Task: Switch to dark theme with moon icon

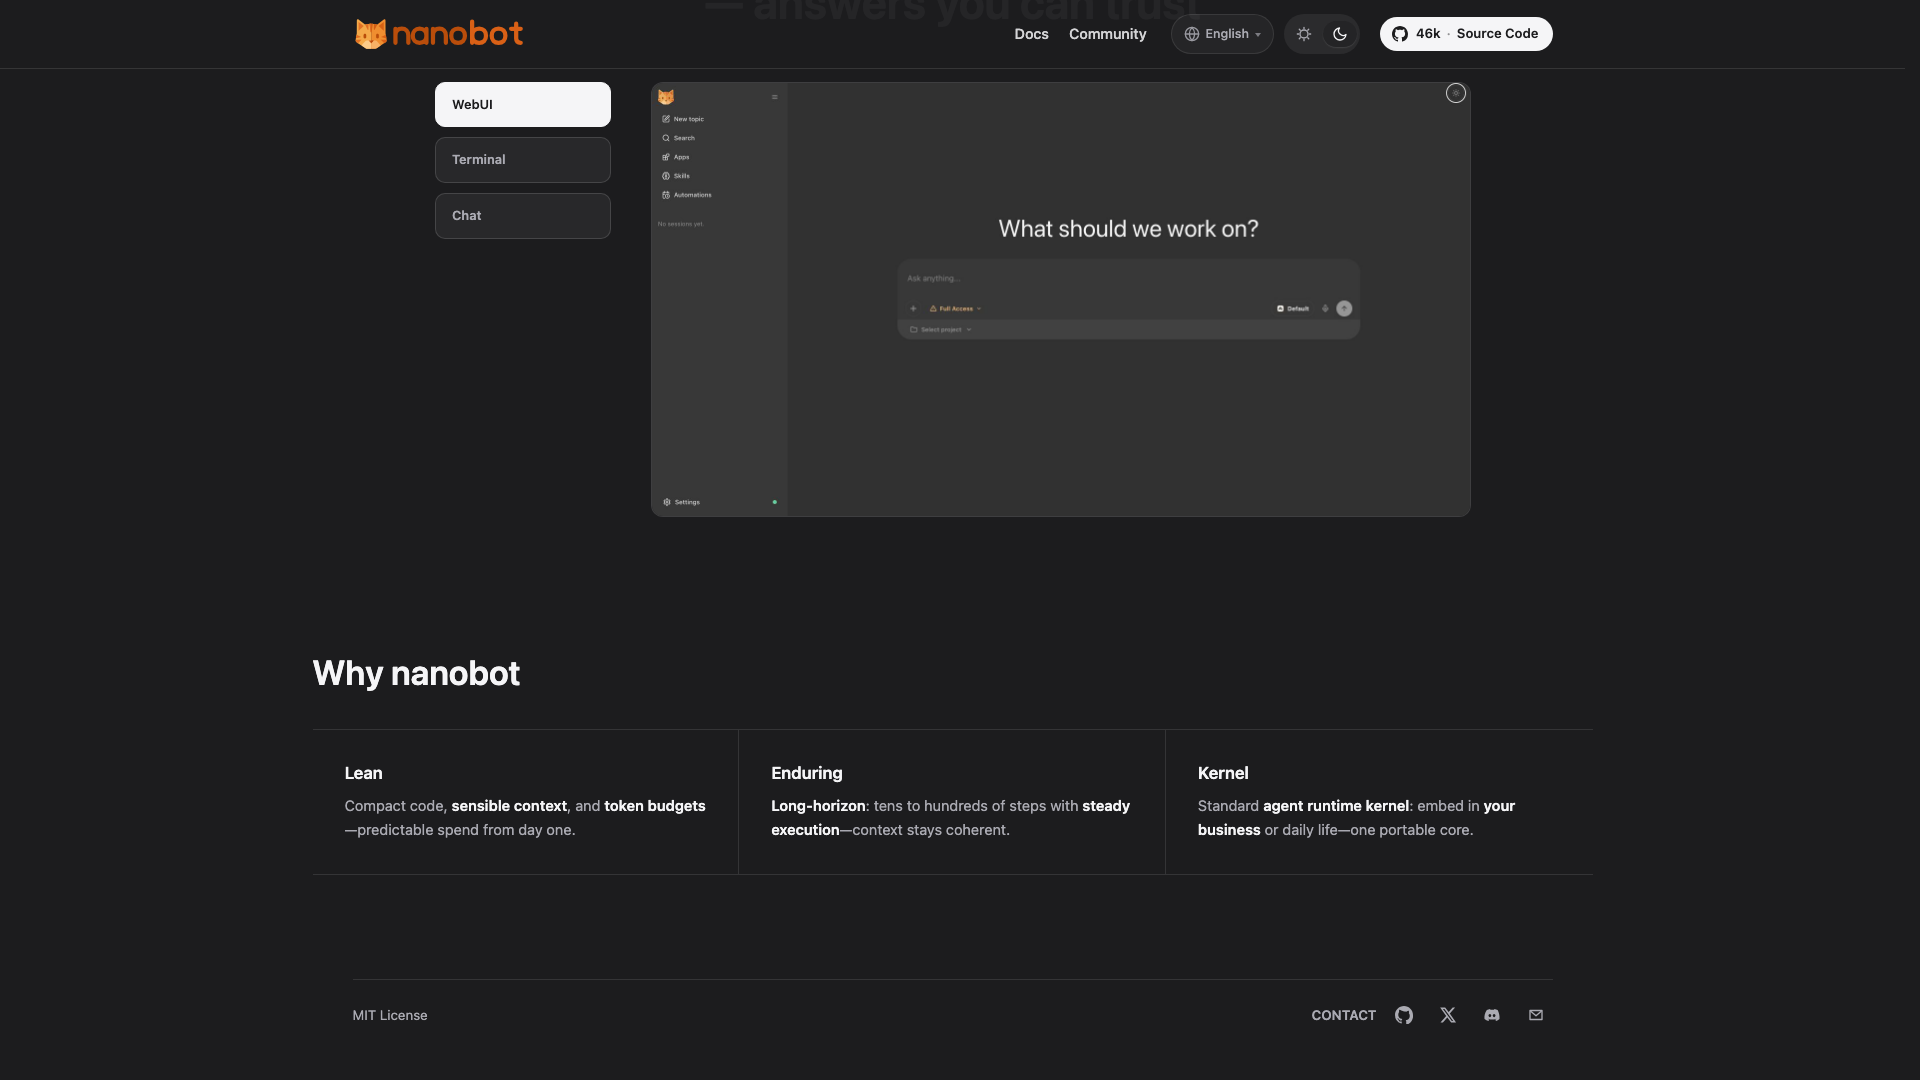Action: tap(1340, 34)
